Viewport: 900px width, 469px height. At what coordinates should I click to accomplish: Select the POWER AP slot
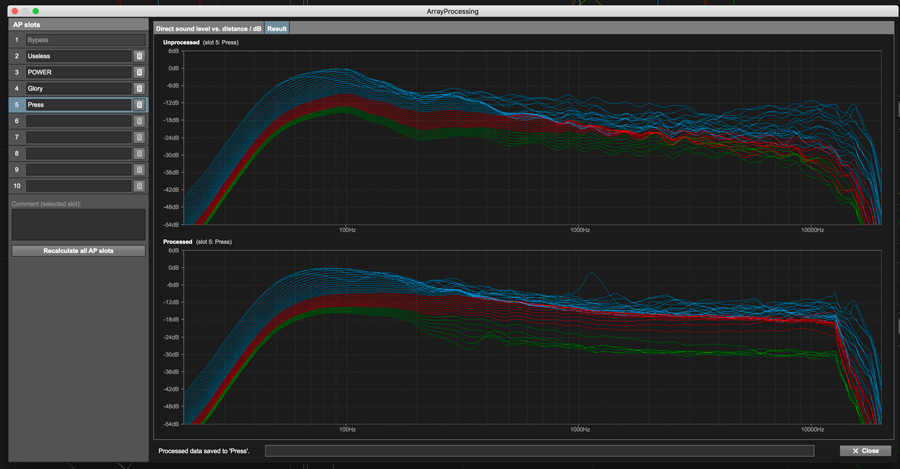click(79, 72)
